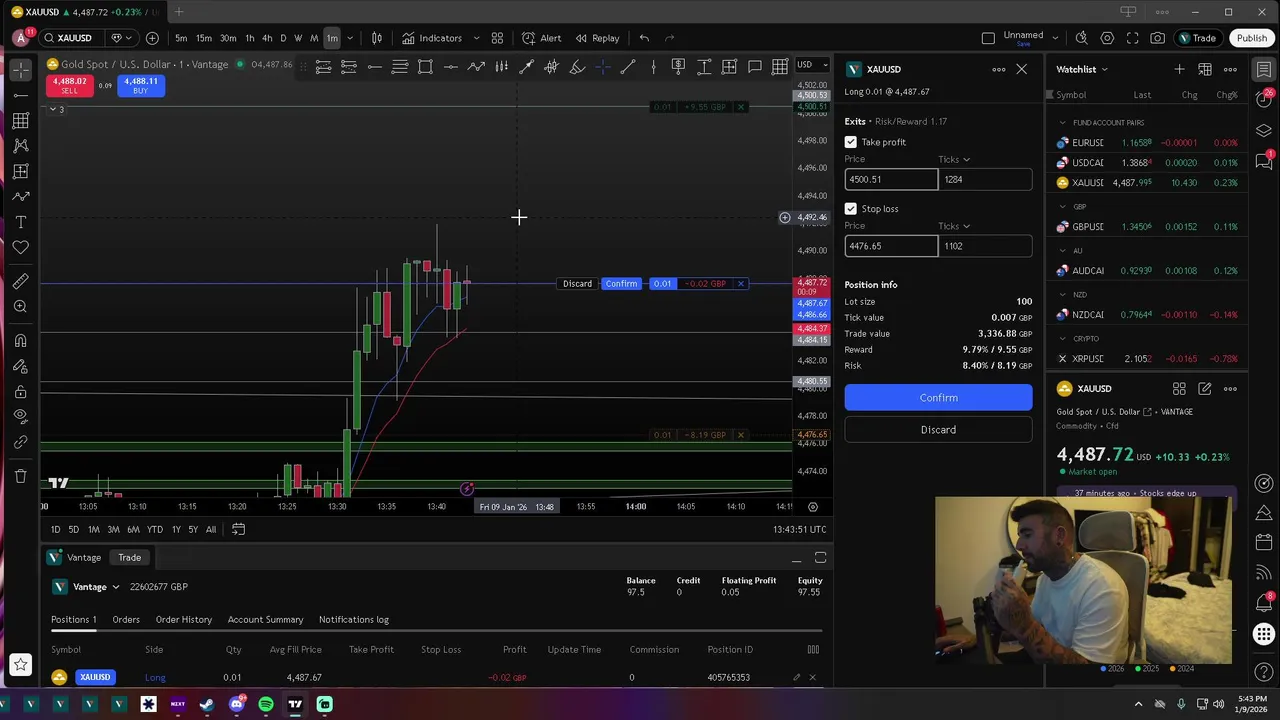
Task: Open the Take profit Ticks unit dropdown
Action: (x=954, y=159)
